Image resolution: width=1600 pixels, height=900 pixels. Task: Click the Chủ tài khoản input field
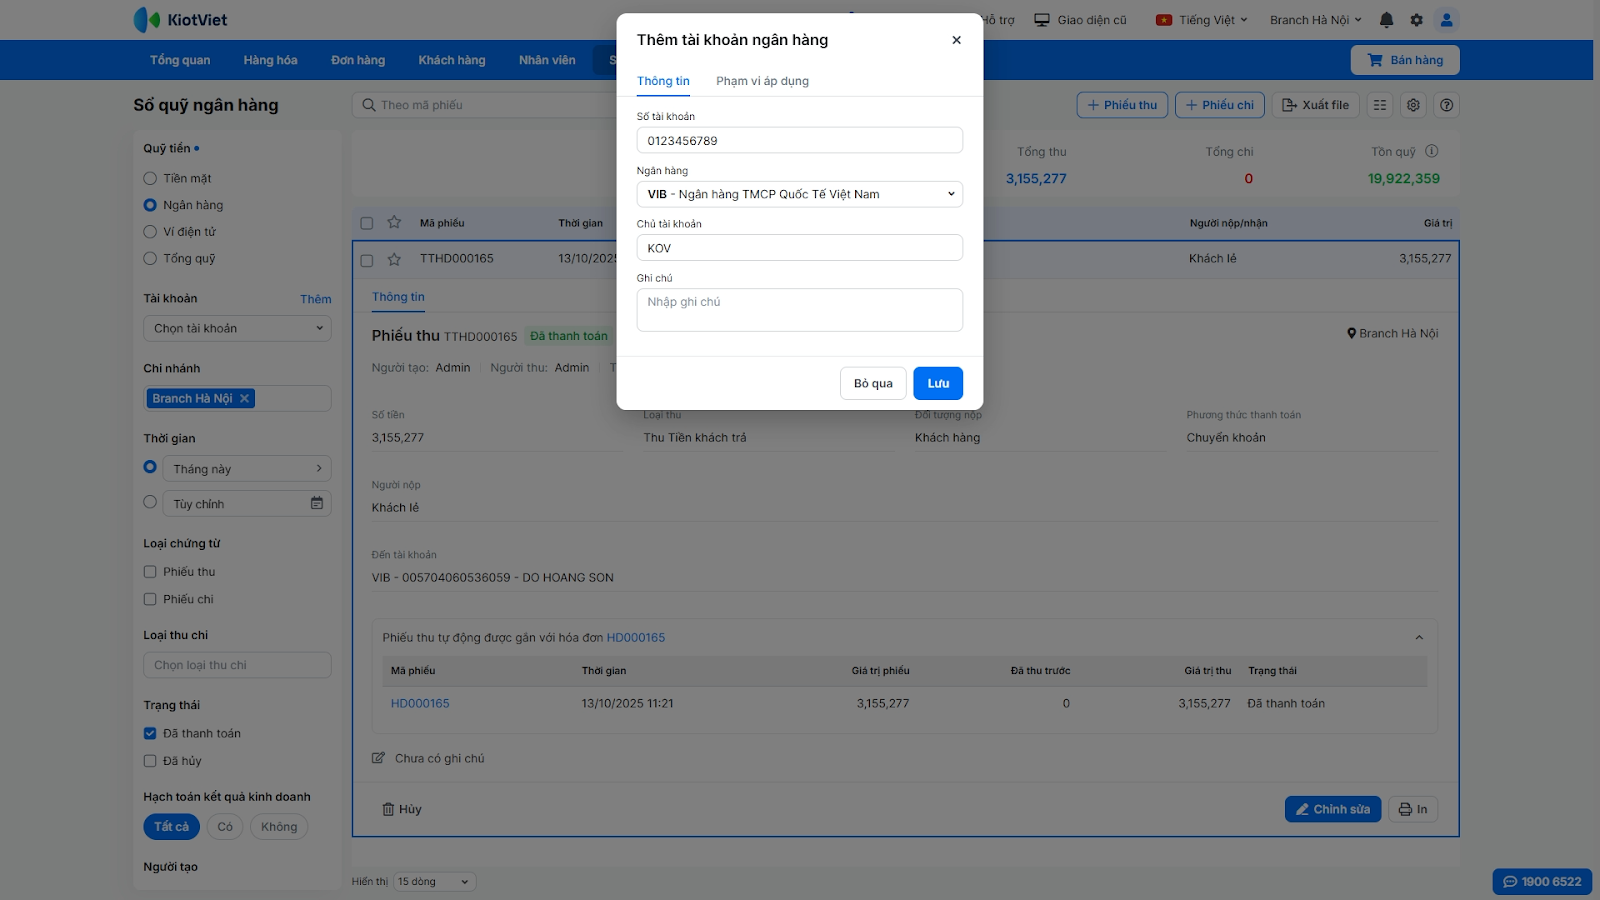coord(800,248)
